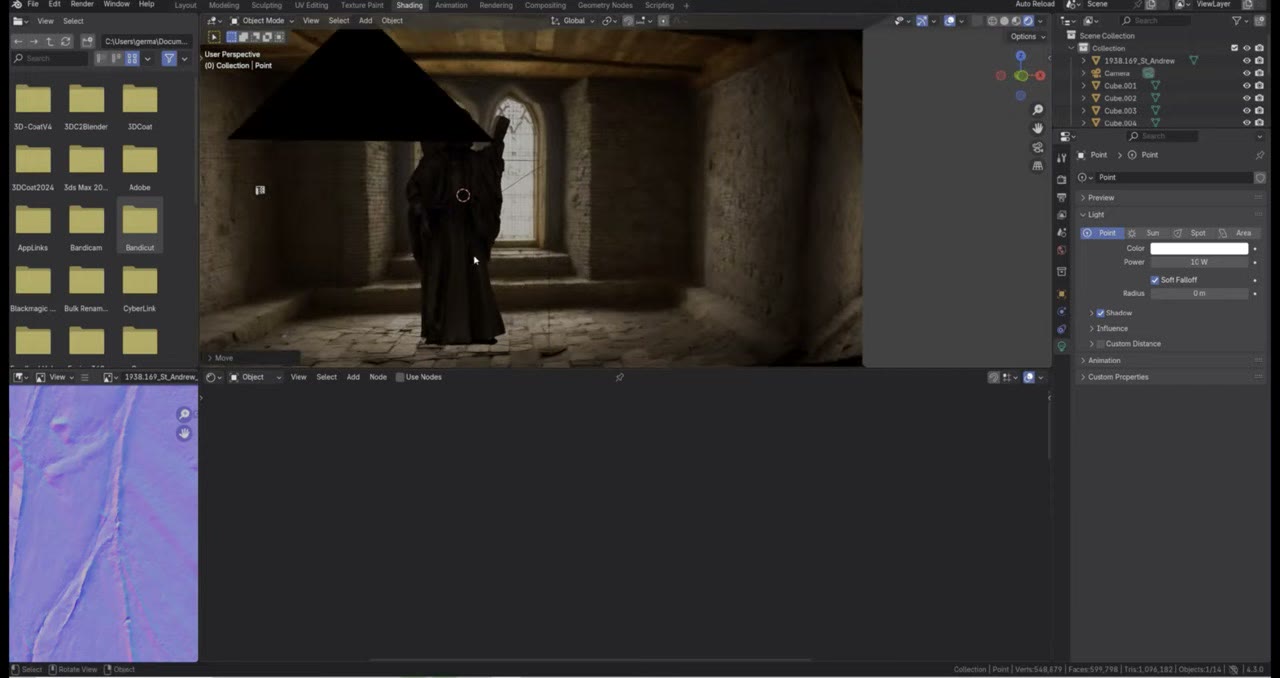Screen dimensions: 1280x678
Task: Open the Output properties tab
Action: [1062, 197]
